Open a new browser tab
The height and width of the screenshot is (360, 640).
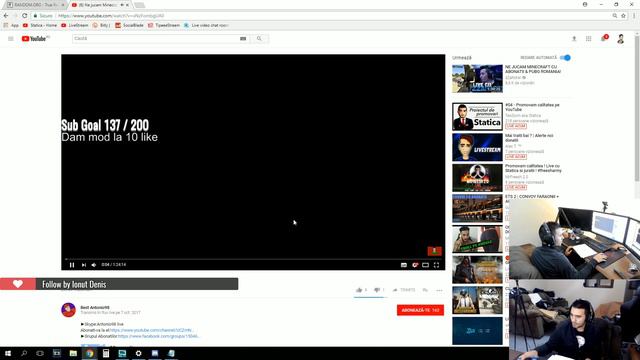click(140, 5)
